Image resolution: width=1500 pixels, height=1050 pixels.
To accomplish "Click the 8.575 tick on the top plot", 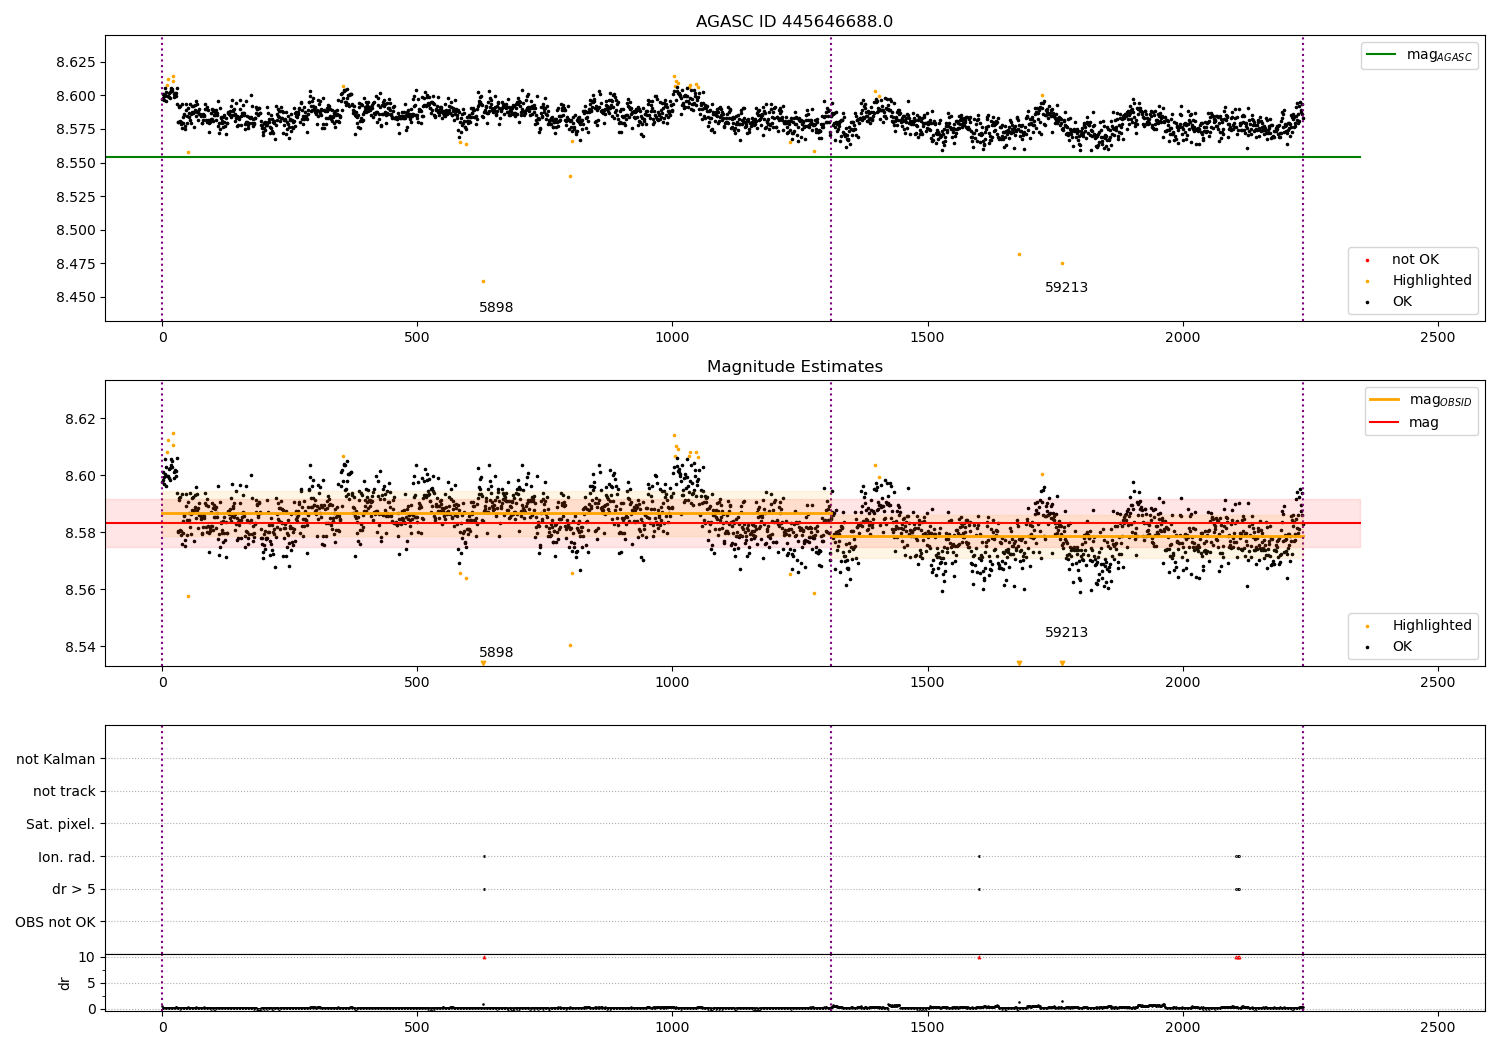I will point(76,129).
